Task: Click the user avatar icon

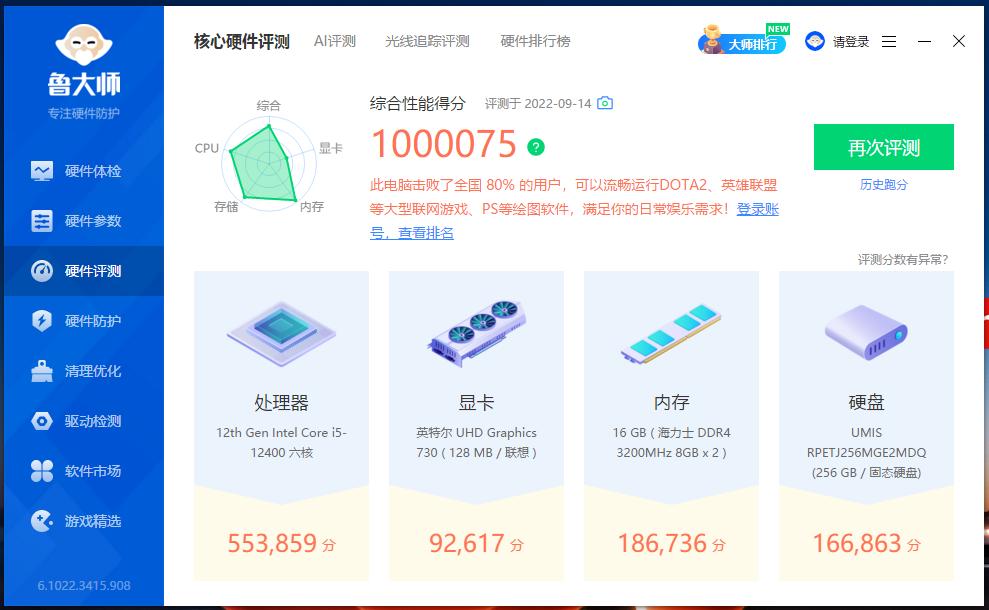Action: [815, 42]
